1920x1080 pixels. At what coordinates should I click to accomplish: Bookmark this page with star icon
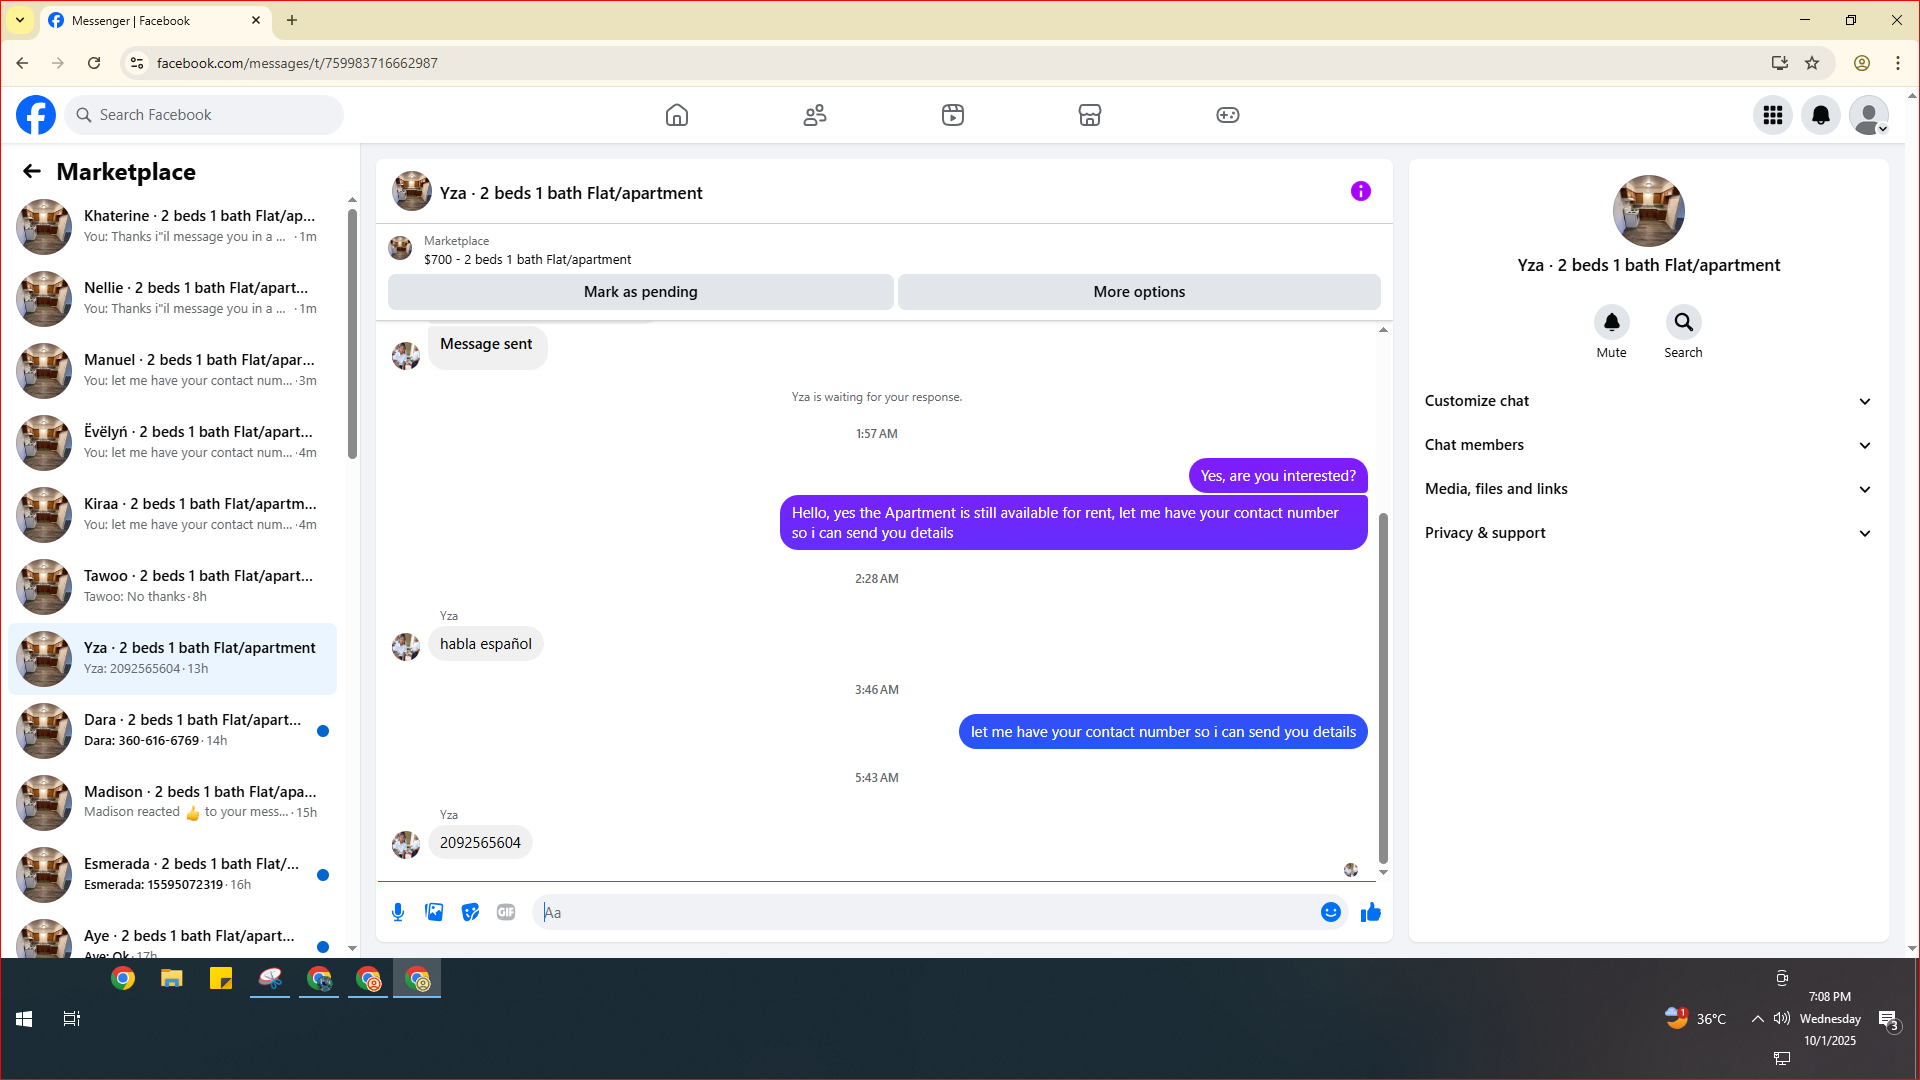pyautogui.click(x=1812, y=63)
